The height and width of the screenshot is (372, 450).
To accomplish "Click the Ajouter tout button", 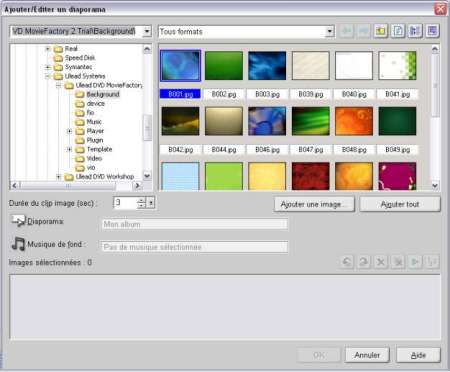I will [x=400, y=204].
